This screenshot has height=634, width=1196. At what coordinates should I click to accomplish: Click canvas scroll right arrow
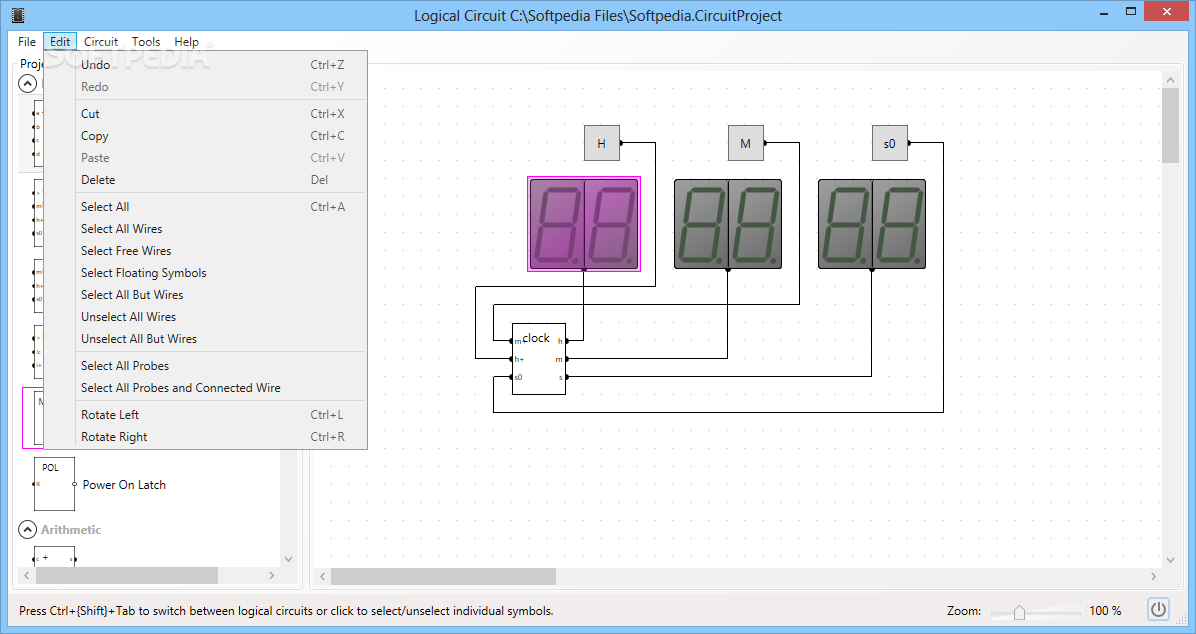coord(1153,576)
